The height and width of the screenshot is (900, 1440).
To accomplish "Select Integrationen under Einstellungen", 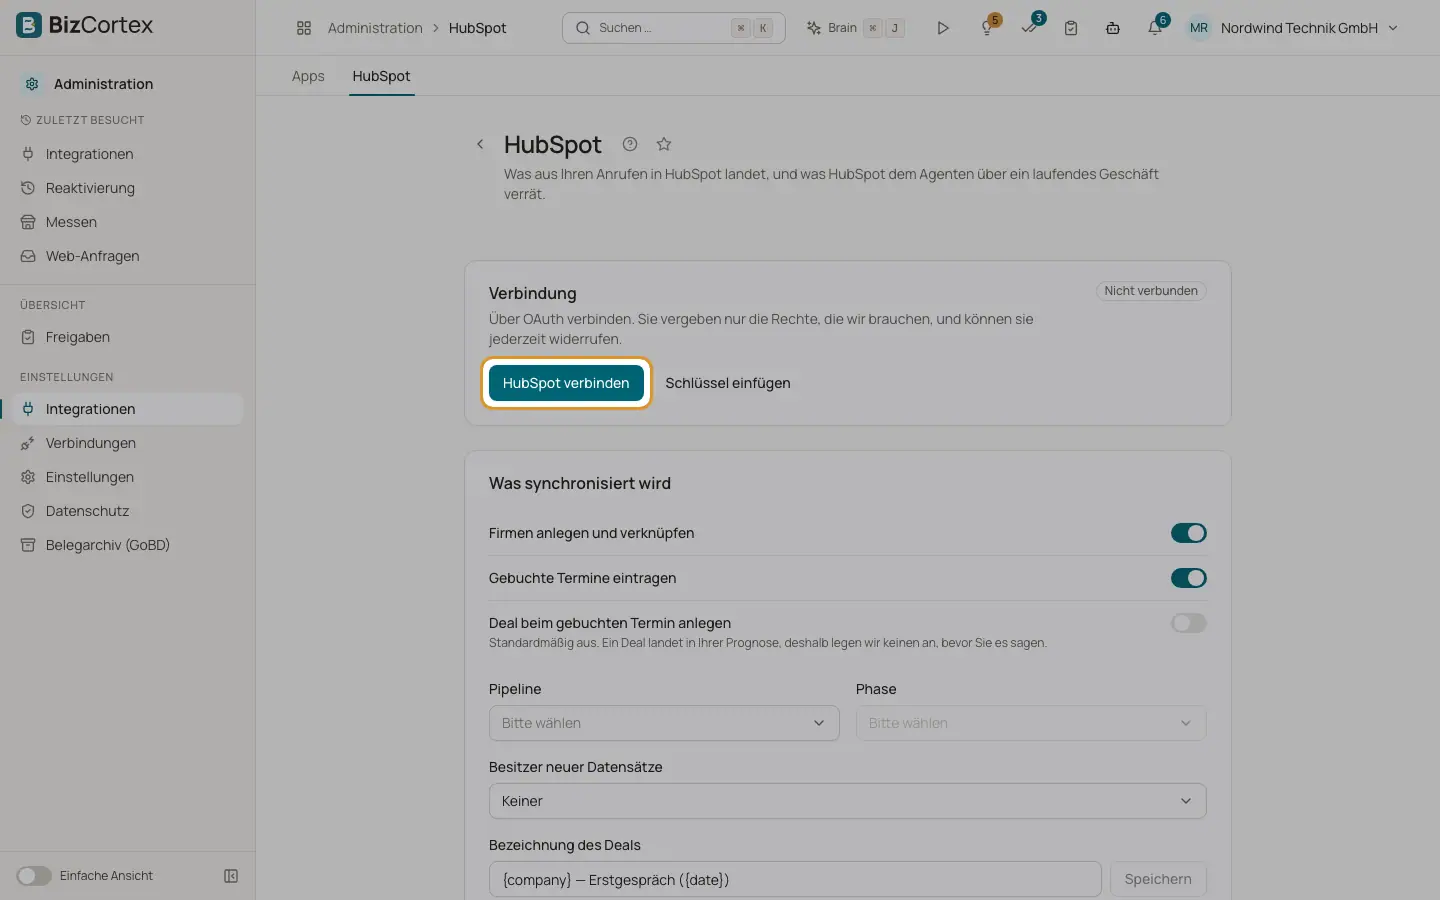I will [x=128, y=409].
